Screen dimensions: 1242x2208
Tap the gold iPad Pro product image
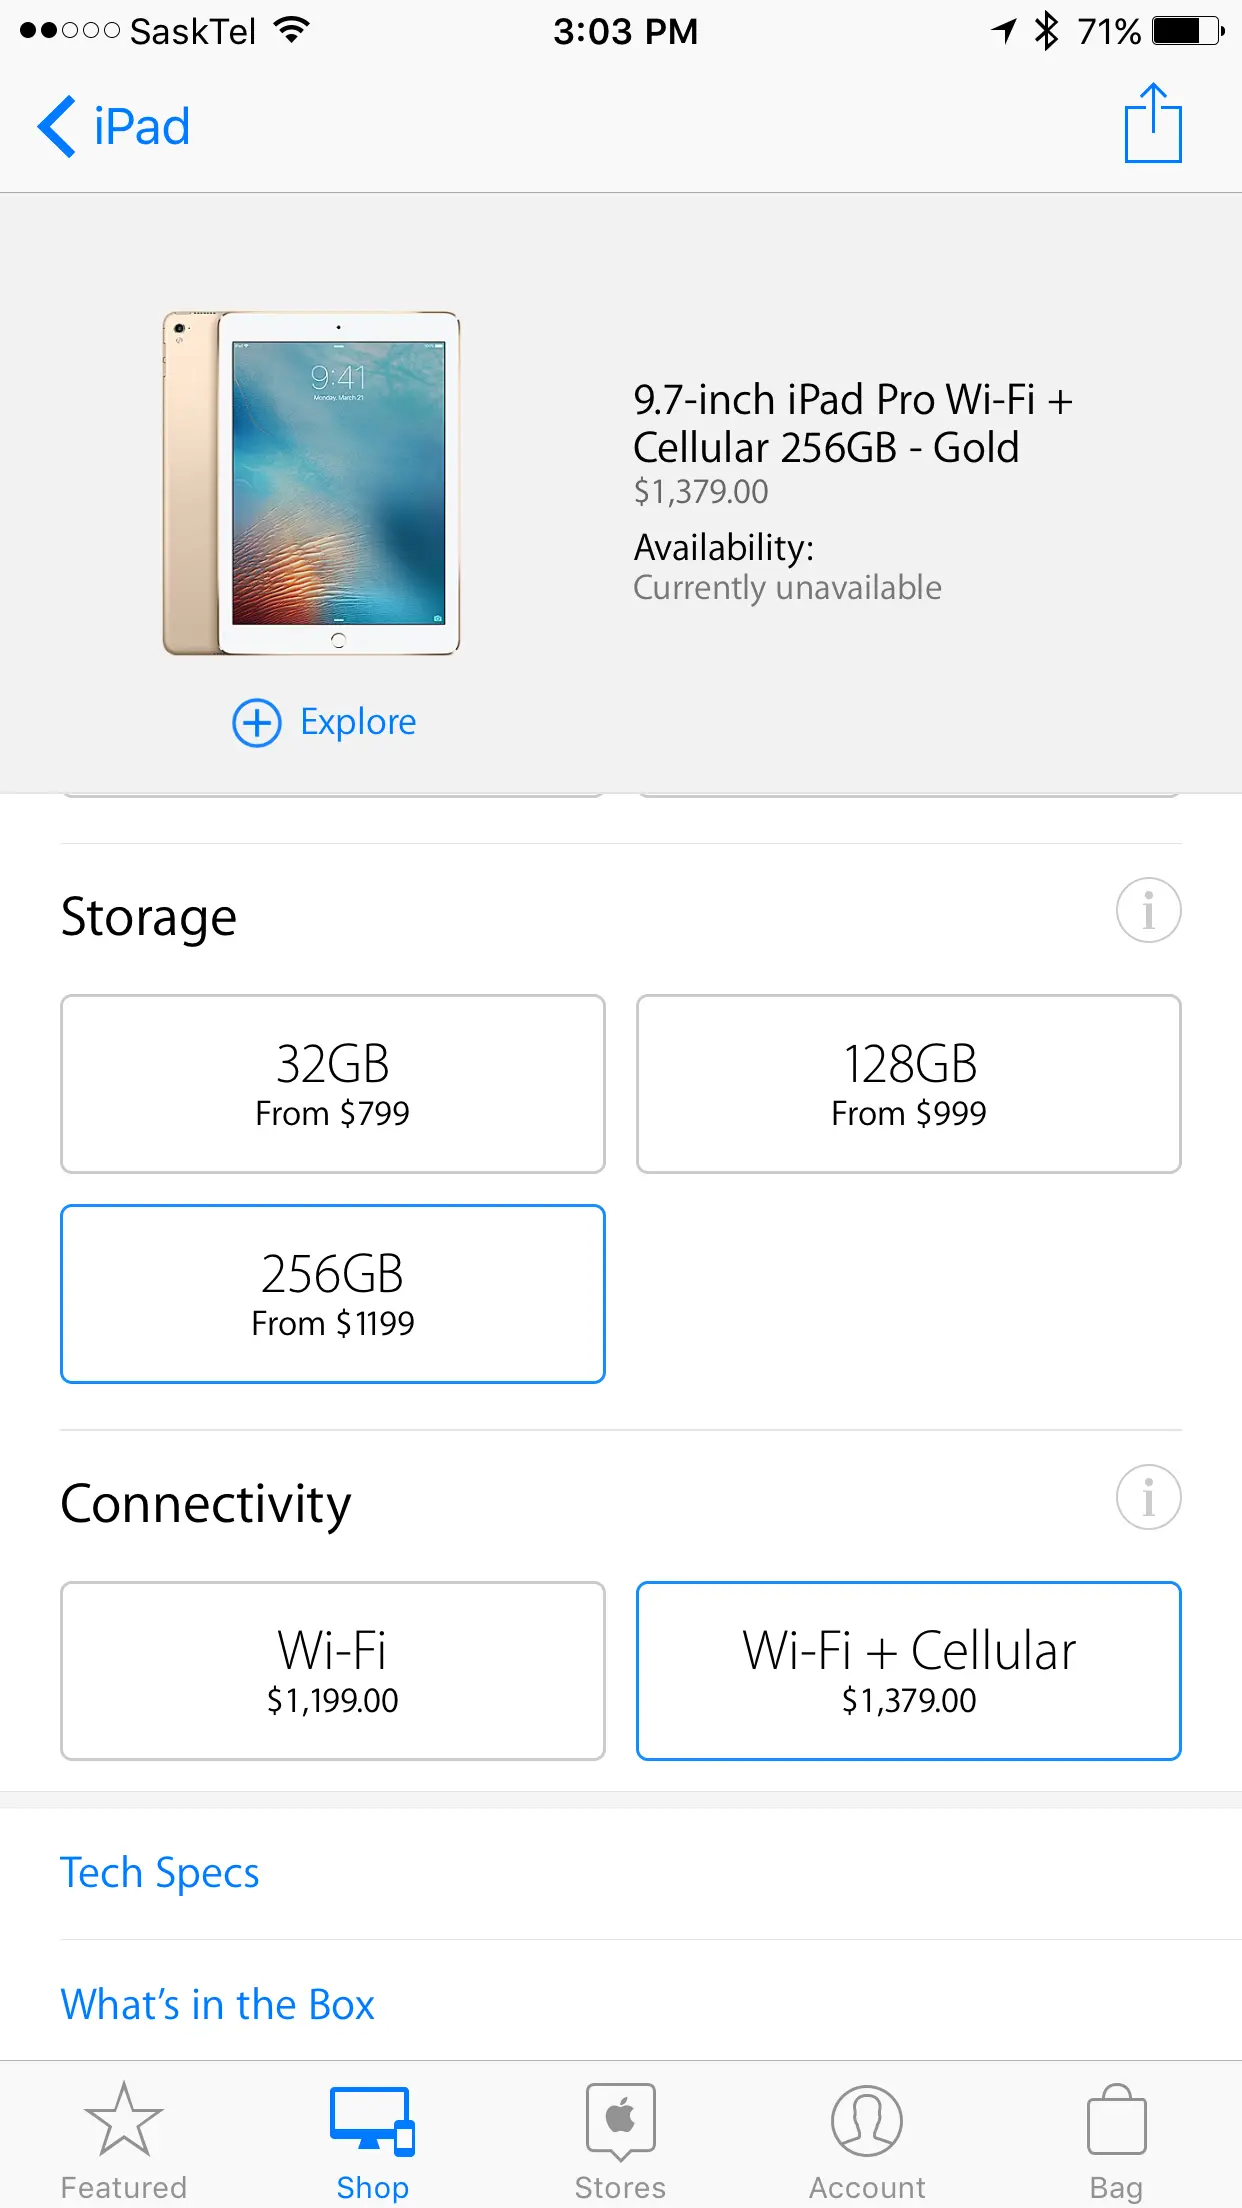pyautogui.click(x=311, y=483)
